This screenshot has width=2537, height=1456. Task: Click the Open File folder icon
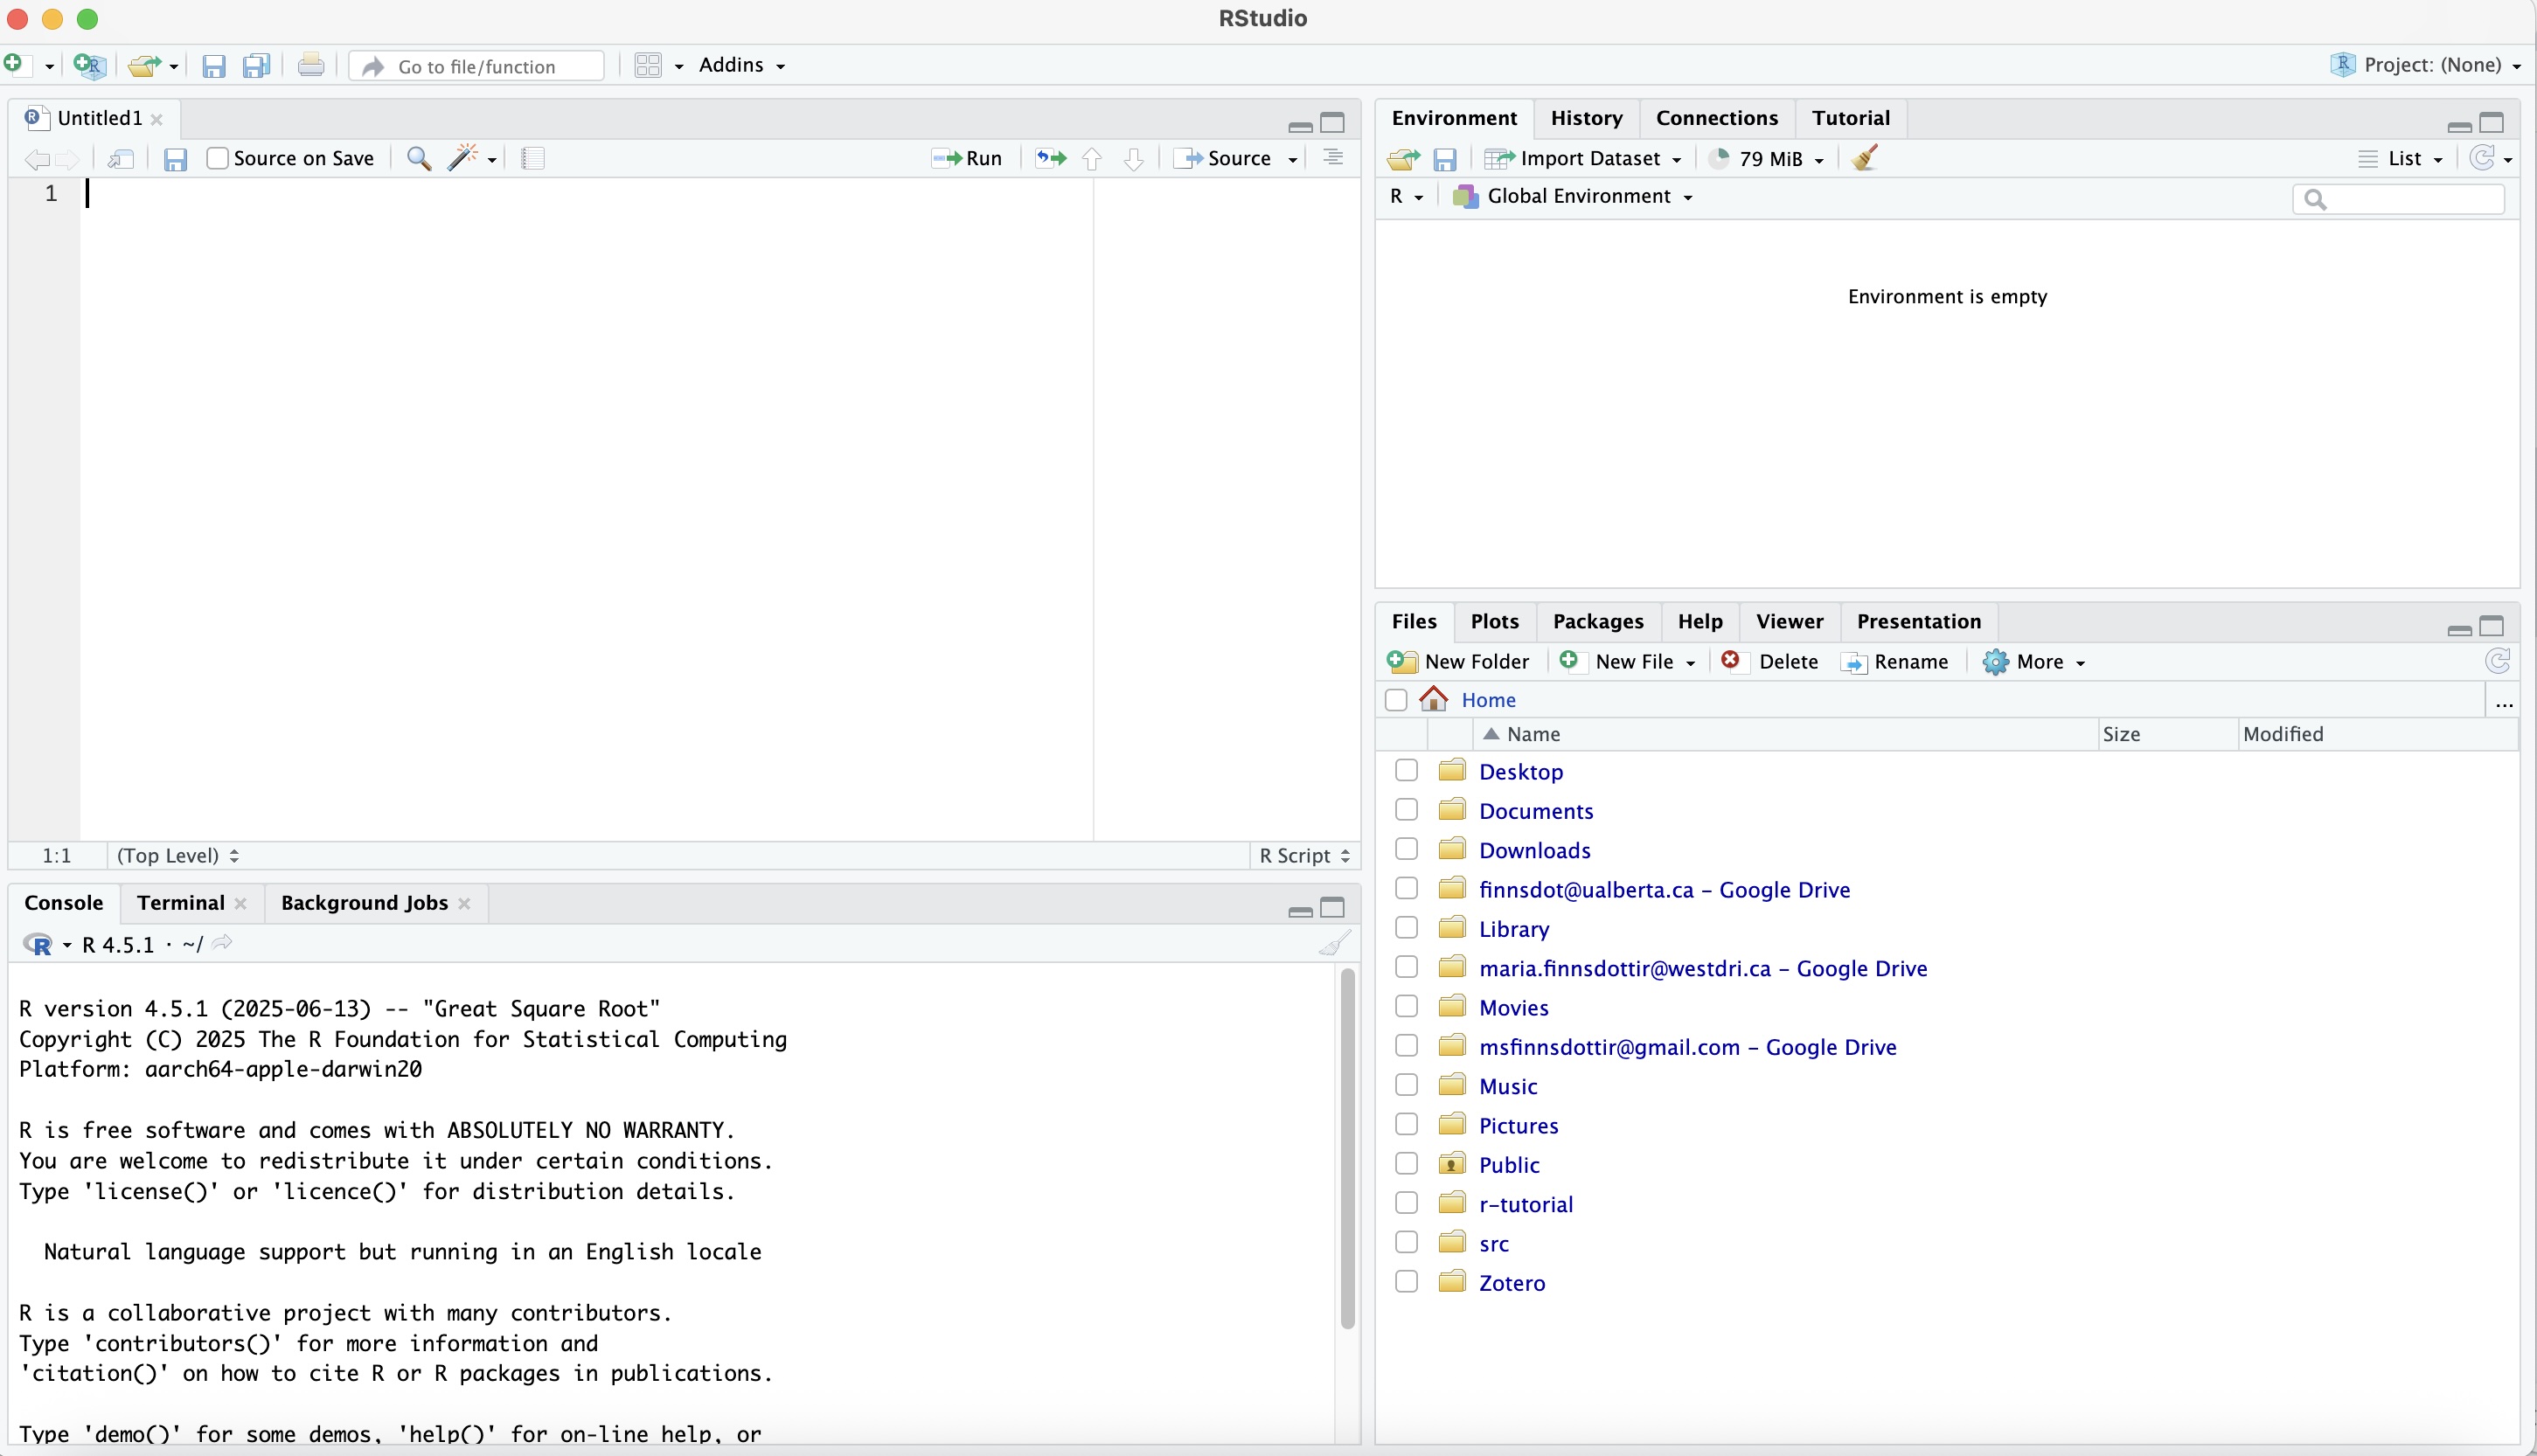click(144, 66)
